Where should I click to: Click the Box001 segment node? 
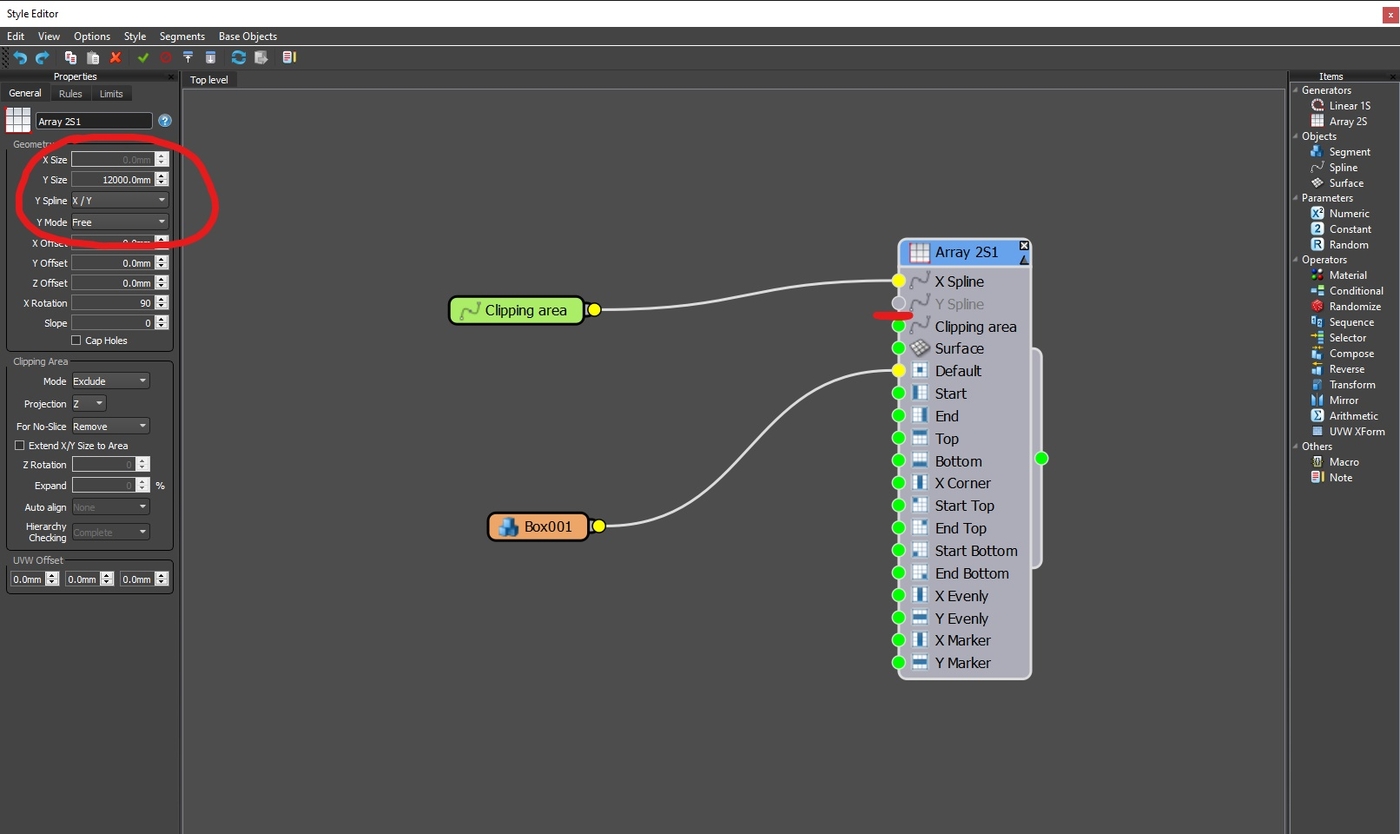coord(538,526)
